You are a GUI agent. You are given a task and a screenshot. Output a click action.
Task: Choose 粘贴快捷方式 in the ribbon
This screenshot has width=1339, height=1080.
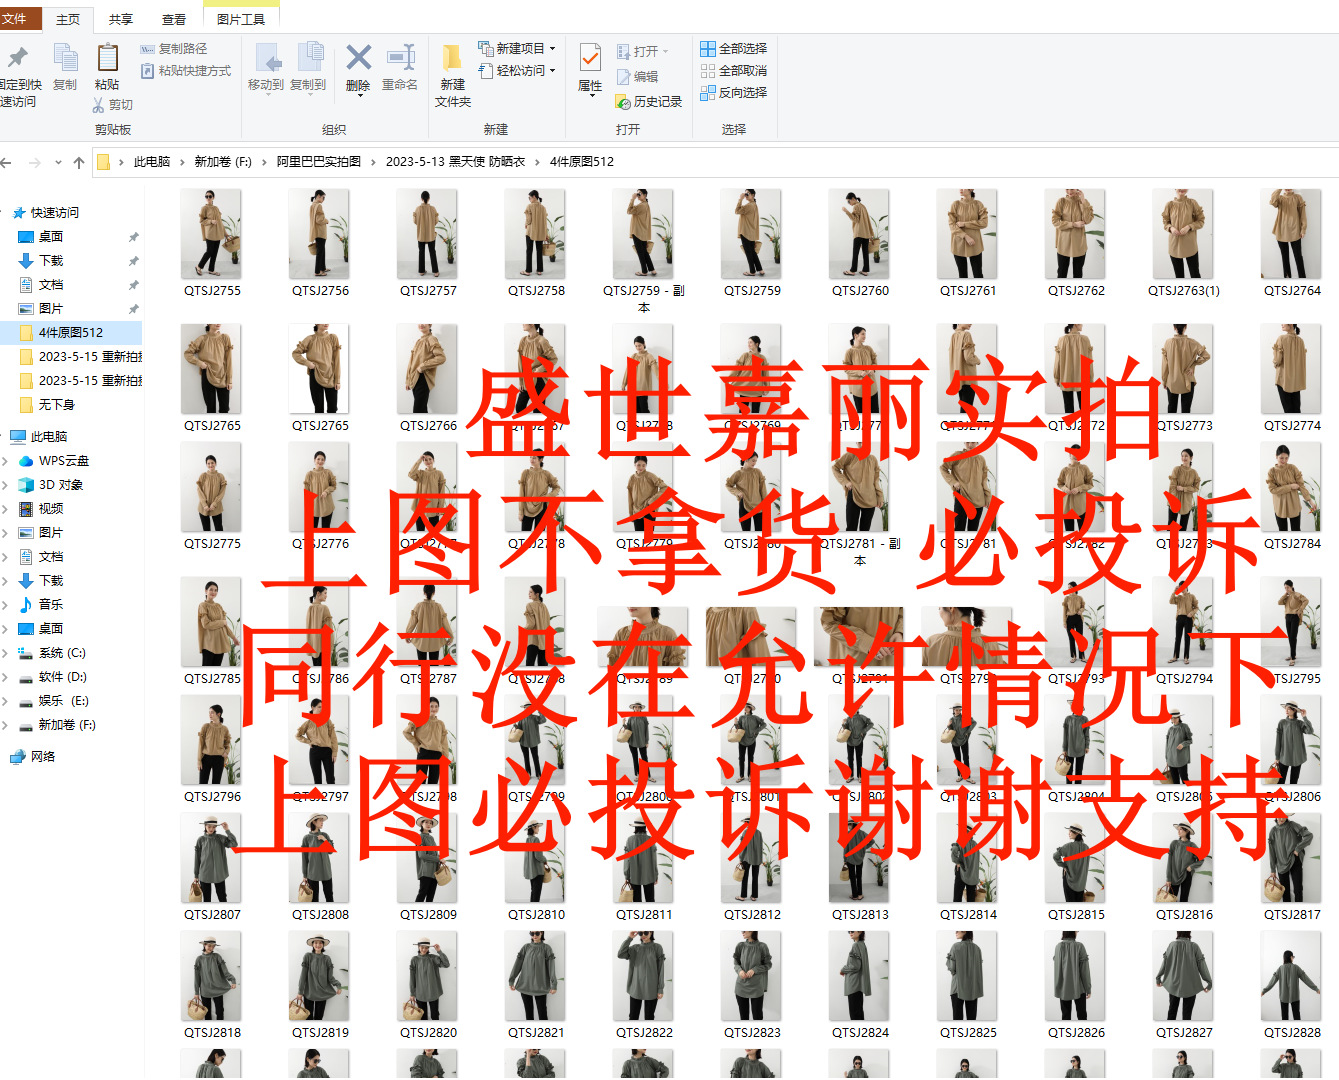coord(186,71)
